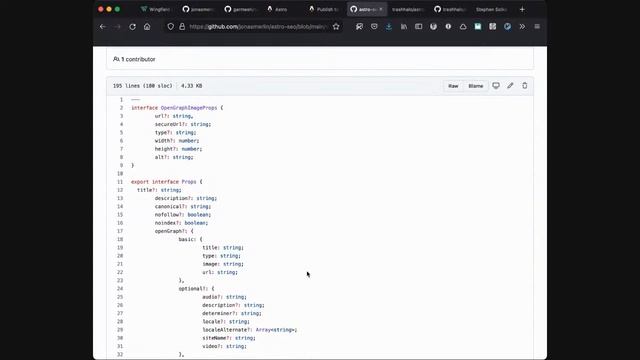Open the Raw file view
640x360 pixels.
pos(453,86)
